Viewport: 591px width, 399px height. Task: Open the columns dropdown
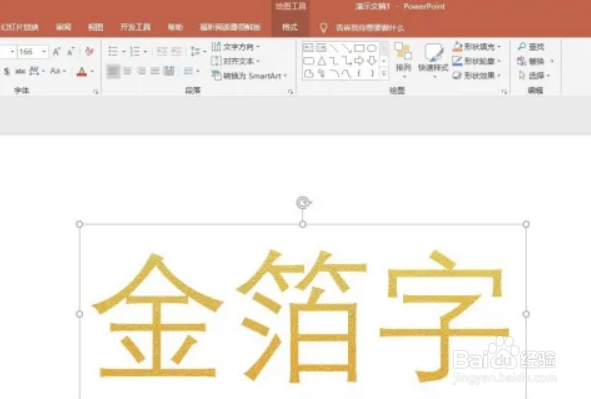[x=191, y=71]
